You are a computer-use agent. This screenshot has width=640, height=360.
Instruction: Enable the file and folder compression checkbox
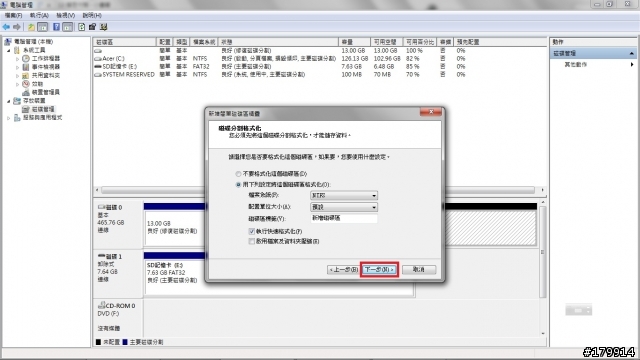pos(251,241)
